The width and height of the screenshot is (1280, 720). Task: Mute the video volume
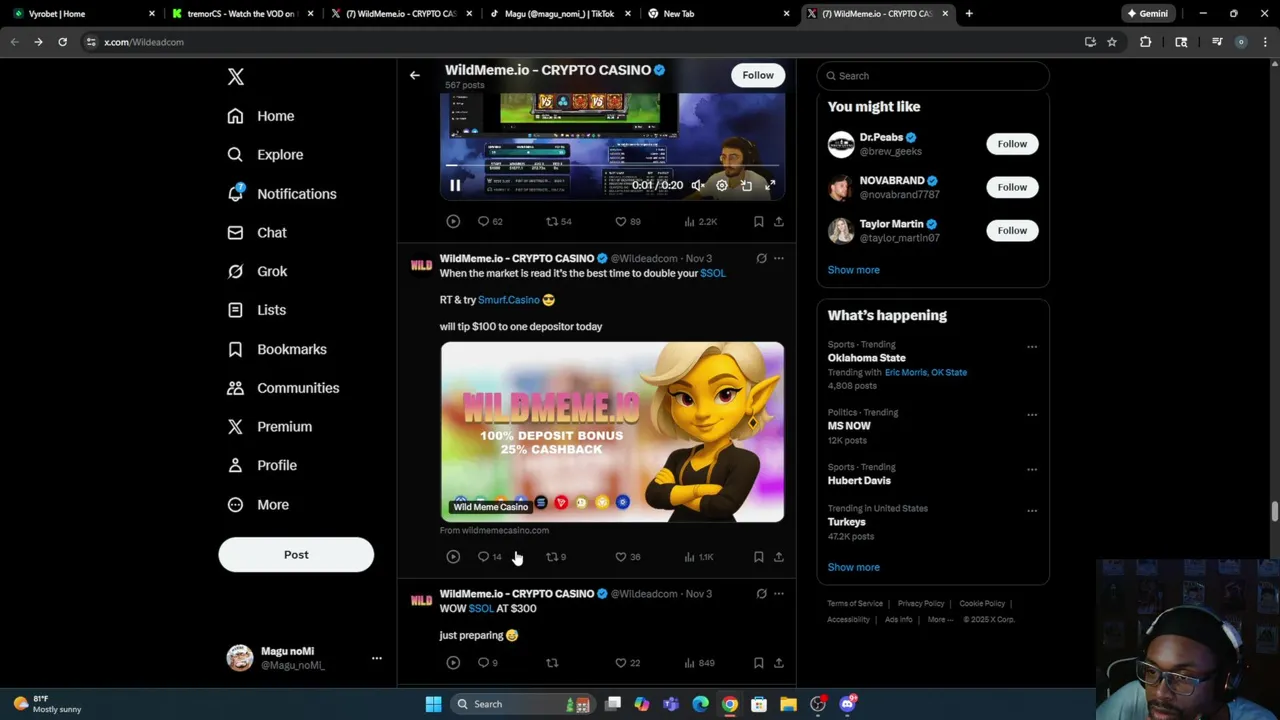(698, 185)
